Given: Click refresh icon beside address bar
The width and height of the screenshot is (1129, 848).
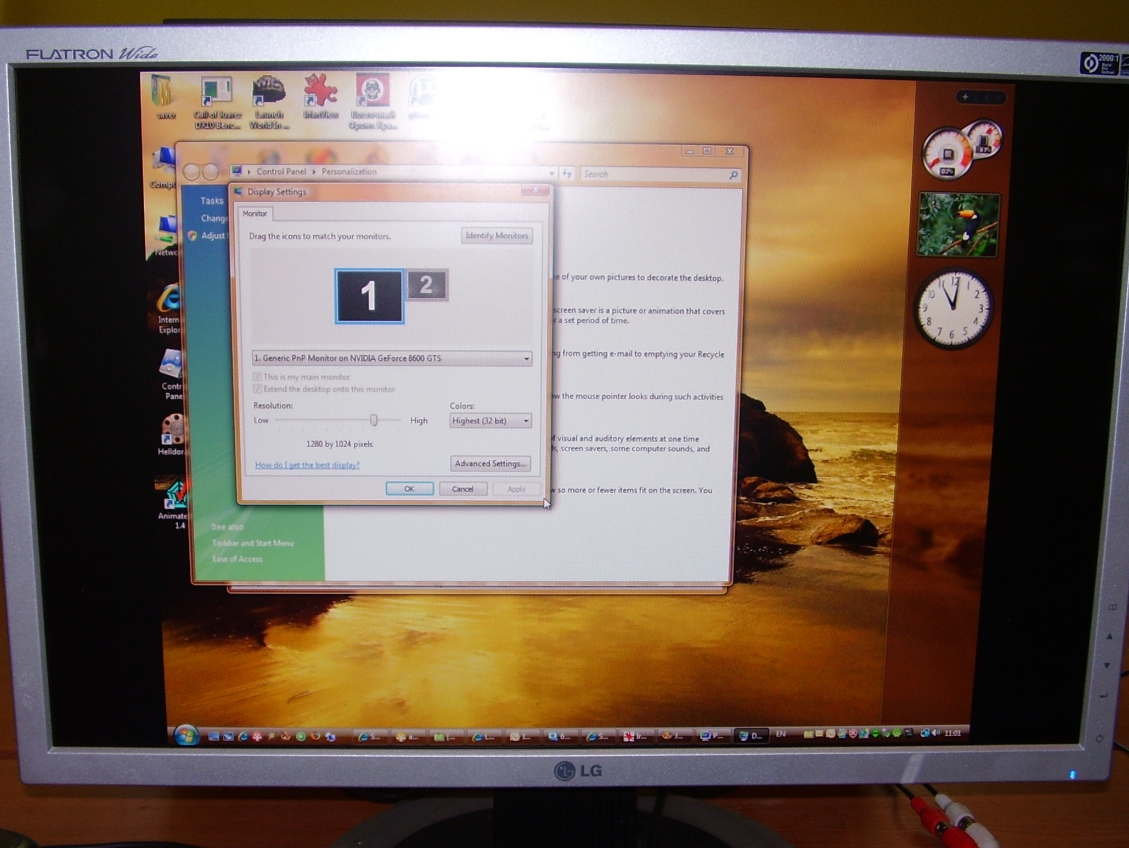Looking at the screenshot, I should pyautogui.click(x=567, y=173).
